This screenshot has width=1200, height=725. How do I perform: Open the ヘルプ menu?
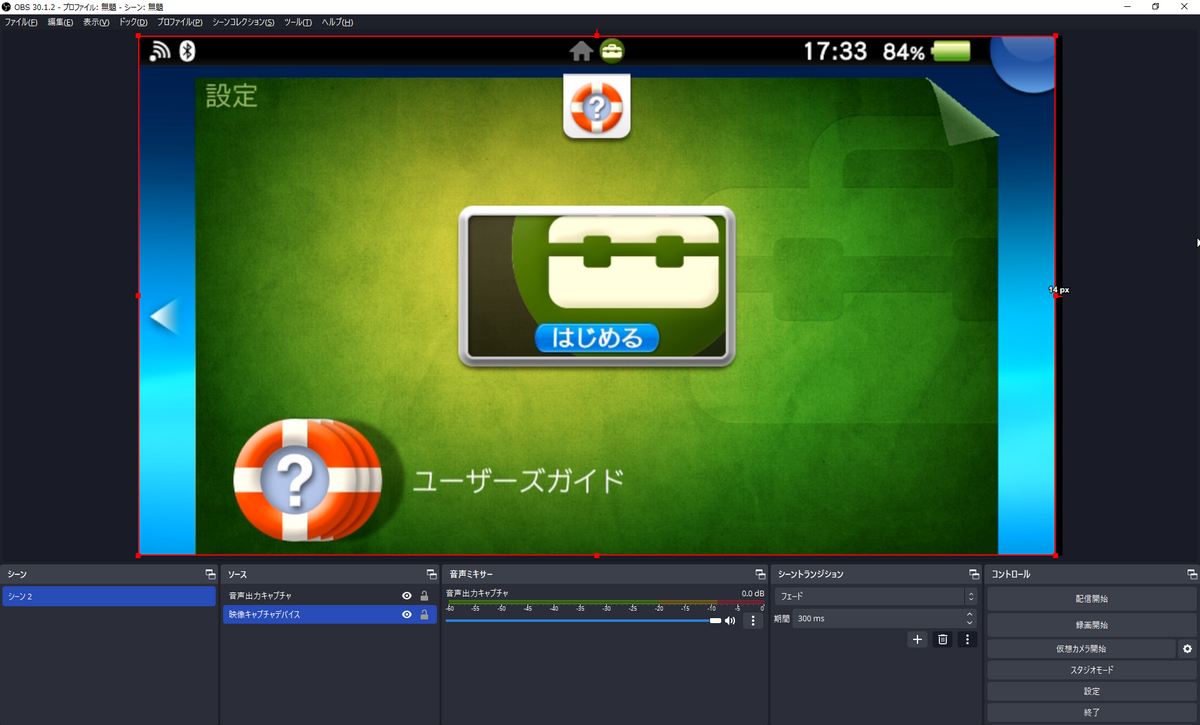click(x=337, y=22)
